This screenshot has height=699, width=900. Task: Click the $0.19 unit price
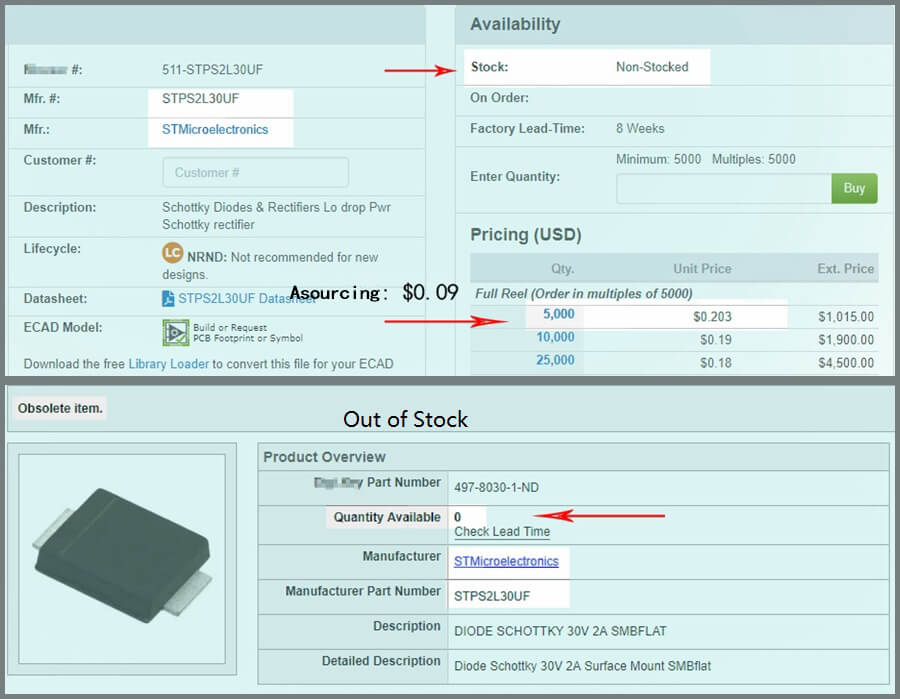click(716, 340)
